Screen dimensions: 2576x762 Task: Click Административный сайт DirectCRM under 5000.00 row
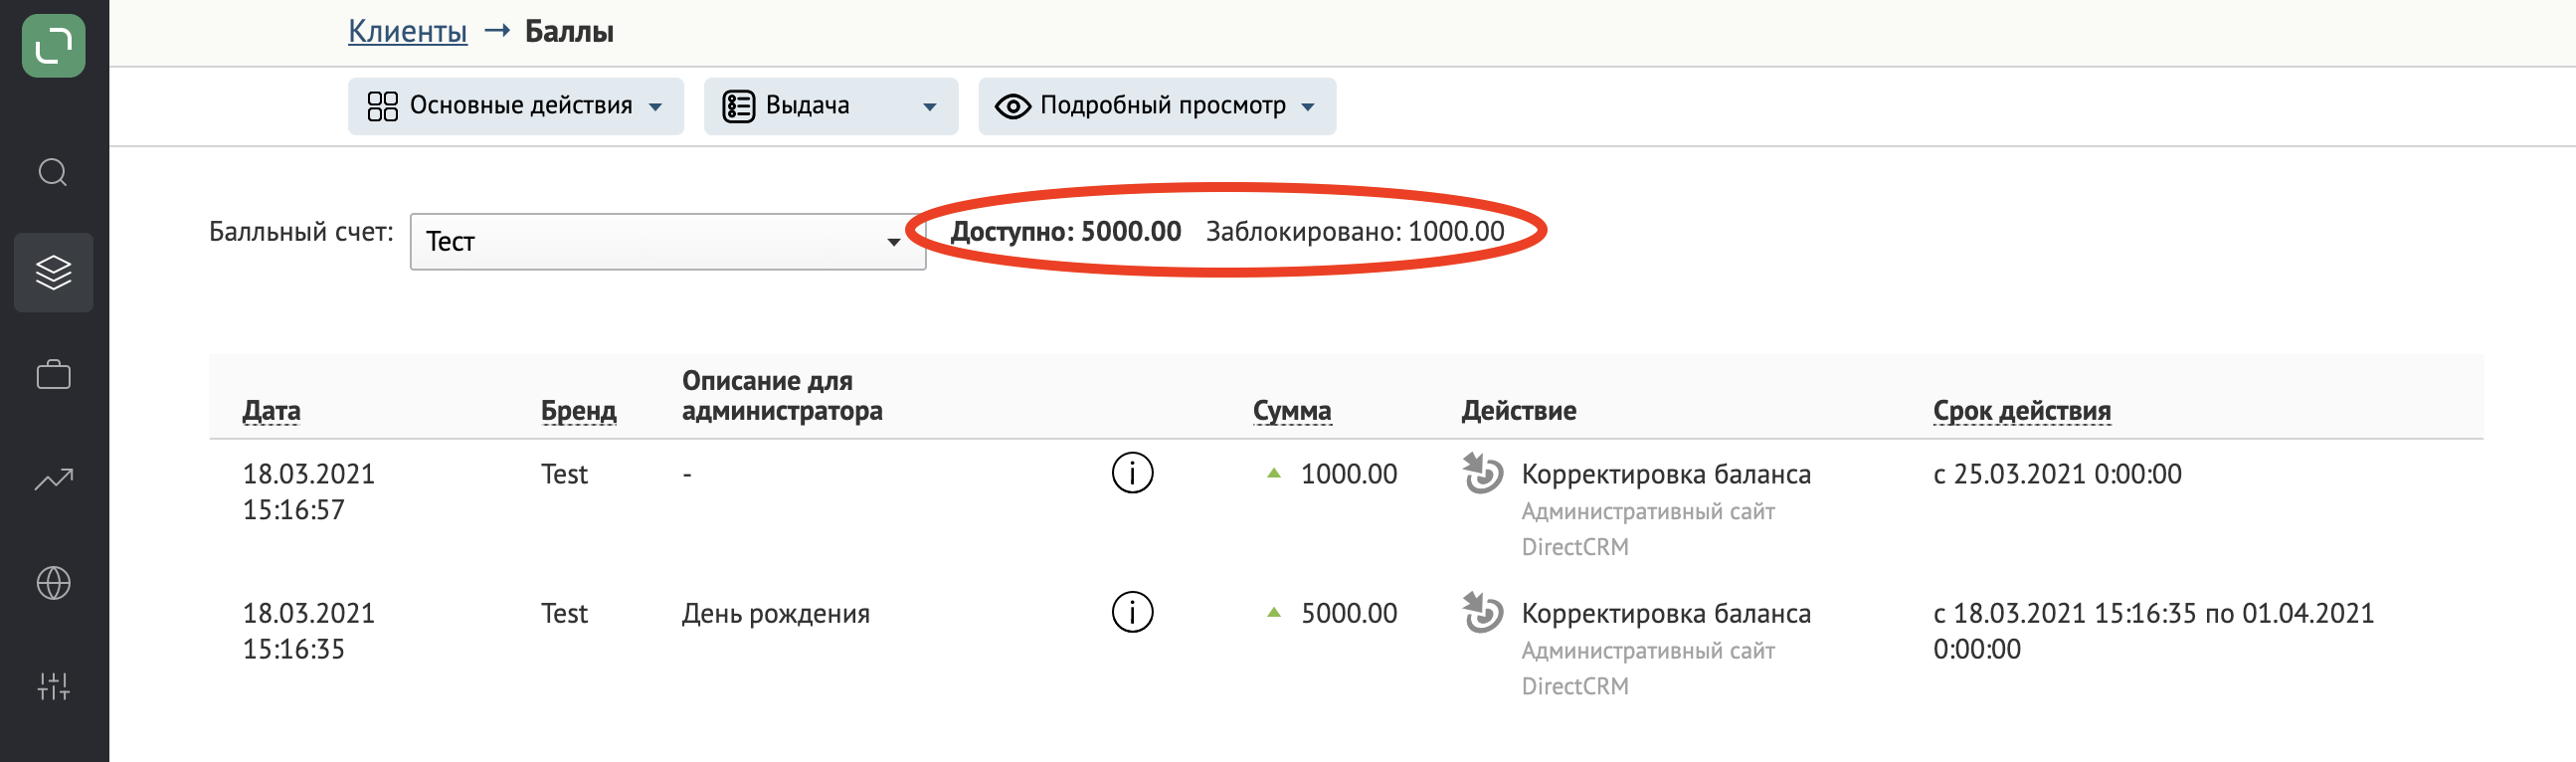point(1647,668)
